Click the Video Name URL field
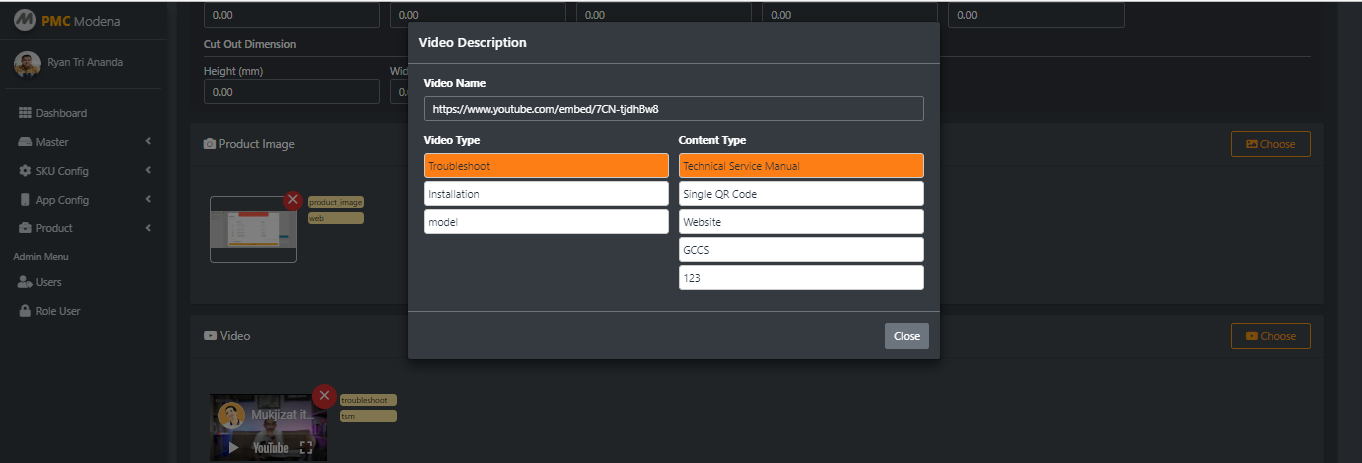Screen dimensions: 1362x463 [673, 108]
